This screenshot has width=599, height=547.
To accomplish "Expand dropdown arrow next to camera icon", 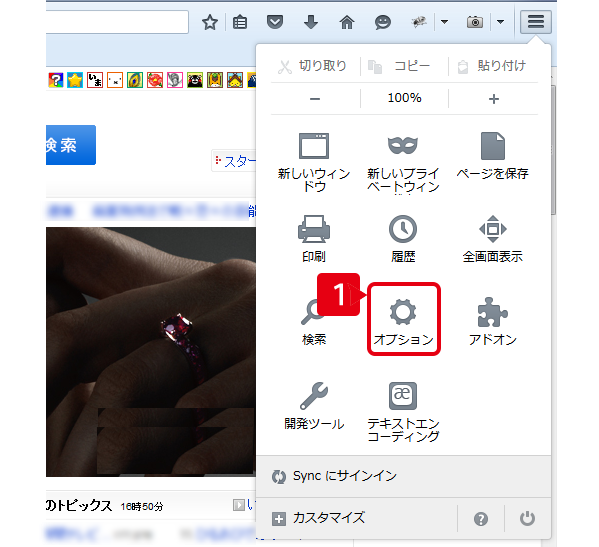I will [x=500, y=22].
